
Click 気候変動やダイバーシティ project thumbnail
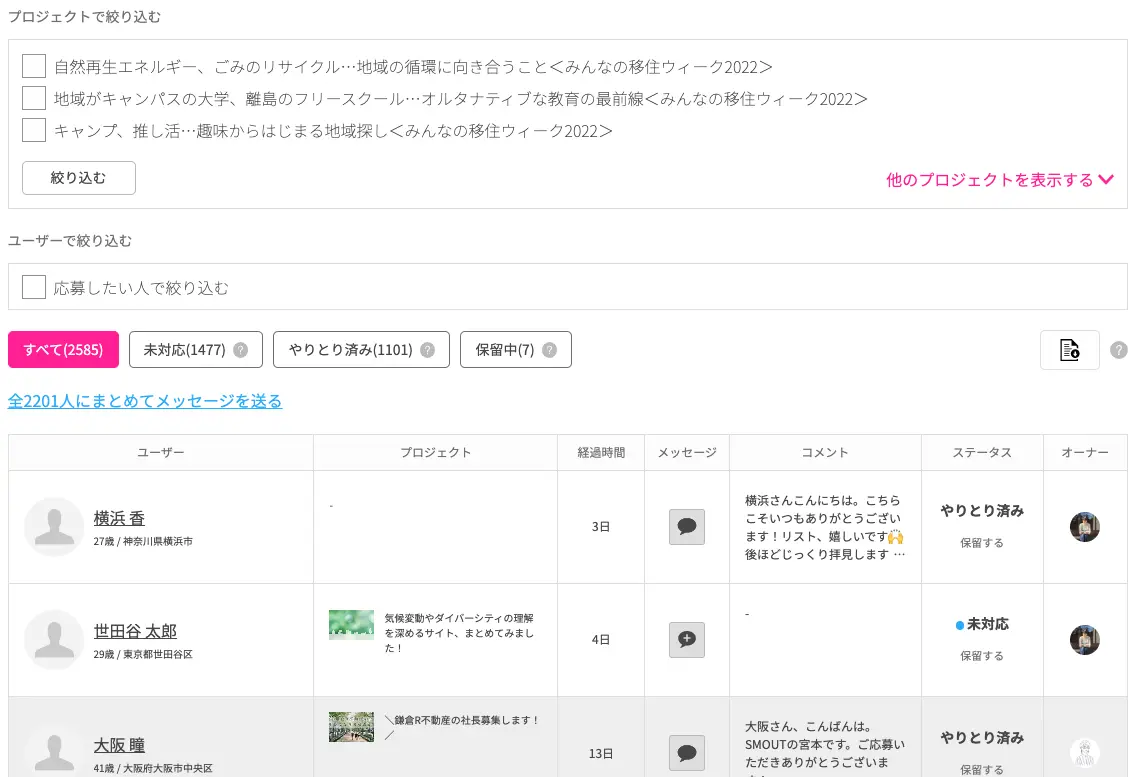coord(352,625)
